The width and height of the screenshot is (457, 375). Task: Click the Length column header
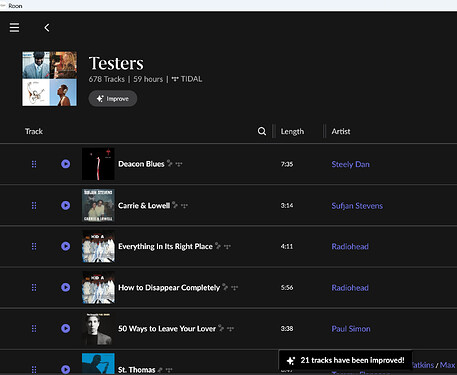292,131
